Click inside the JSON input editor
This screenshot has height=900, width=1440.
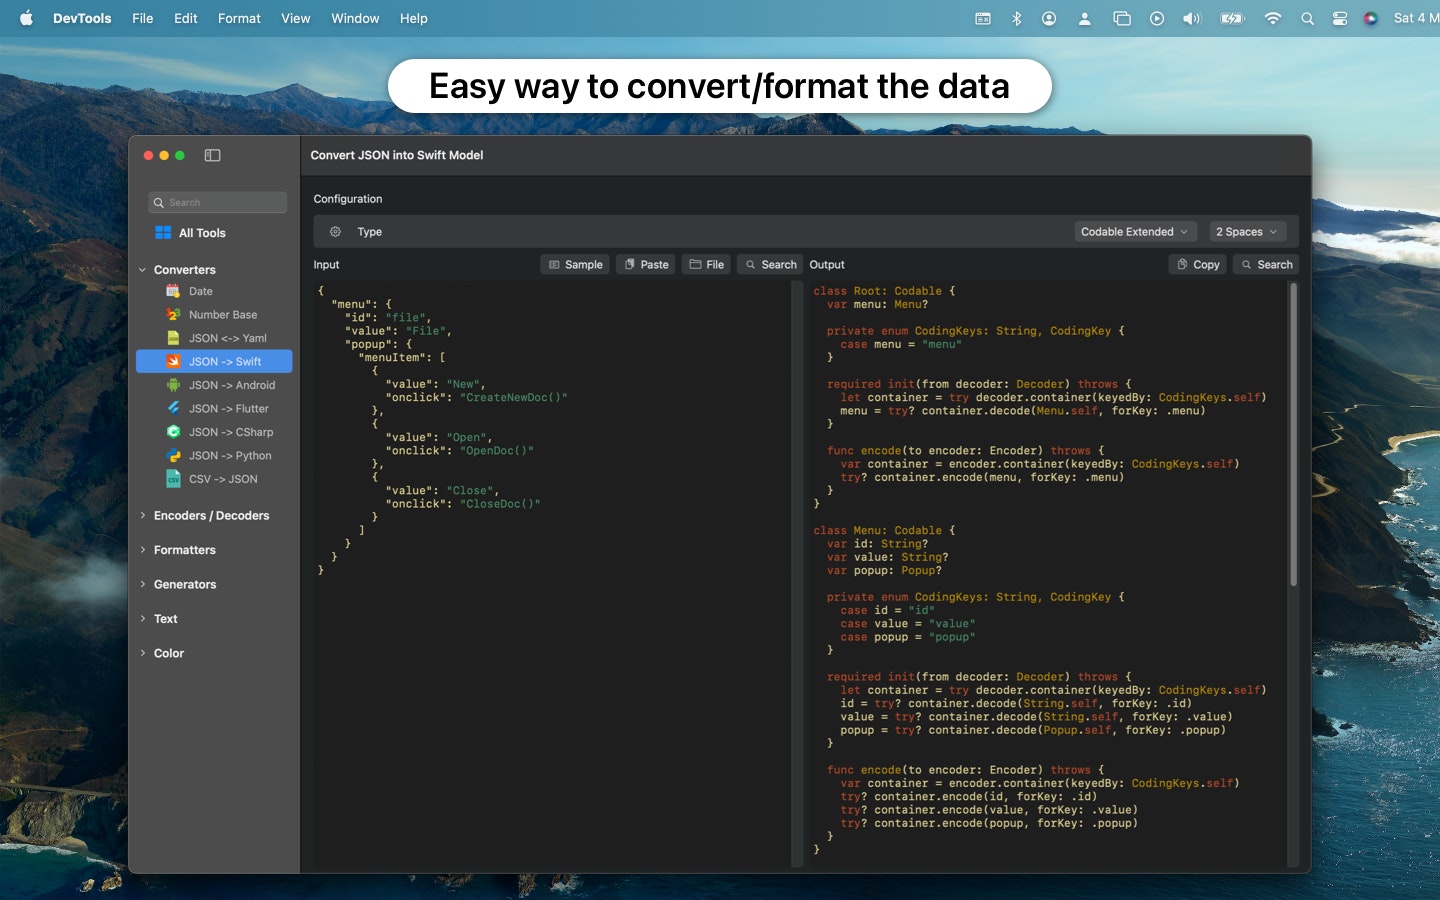[550, 574]
